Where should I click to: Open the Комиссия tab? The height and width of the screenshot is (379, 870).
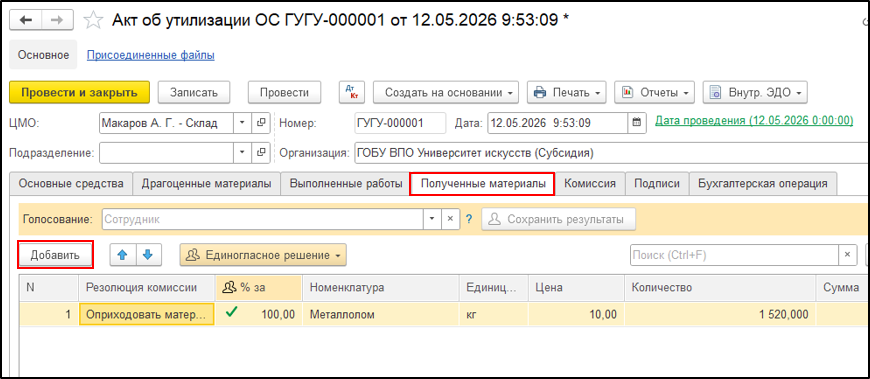(x=590, y=184)
